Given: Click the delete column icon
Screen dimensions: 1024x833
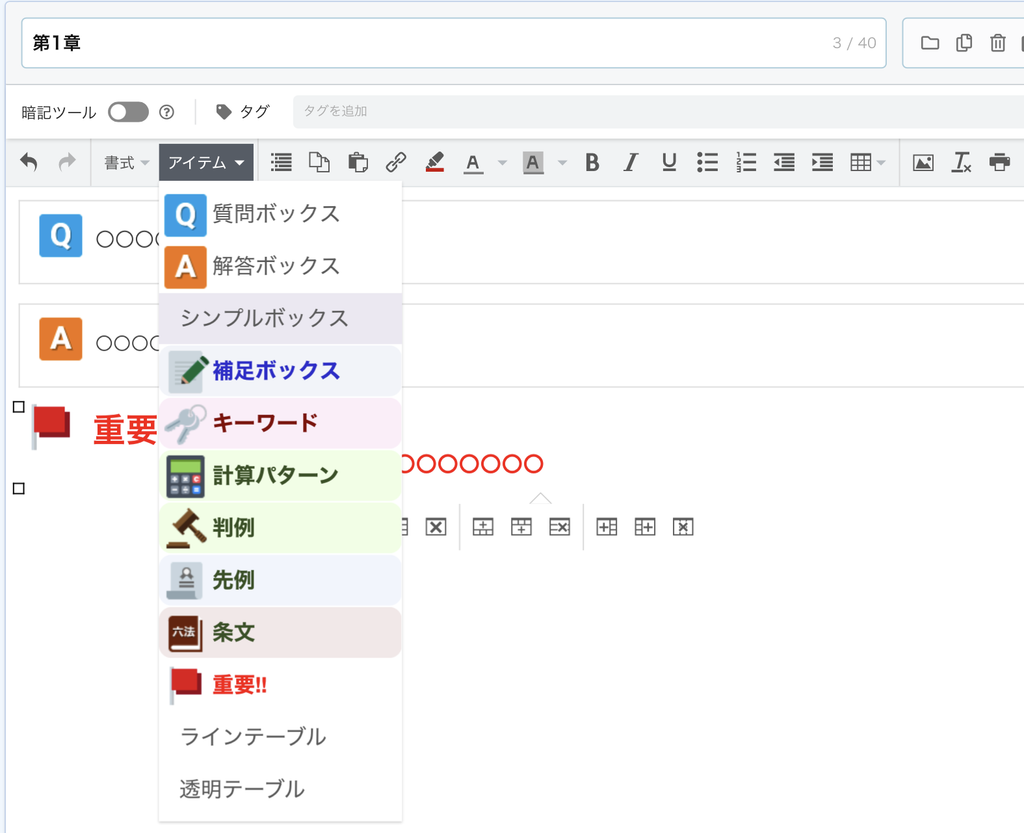Looking at the screenshot, I should [x=683, y=527].
